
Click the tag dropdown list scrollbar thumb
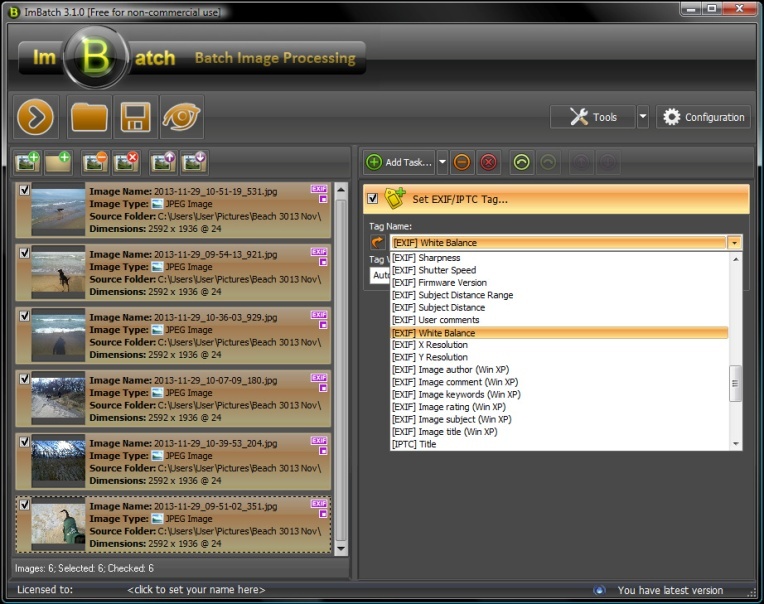[736, 383]
